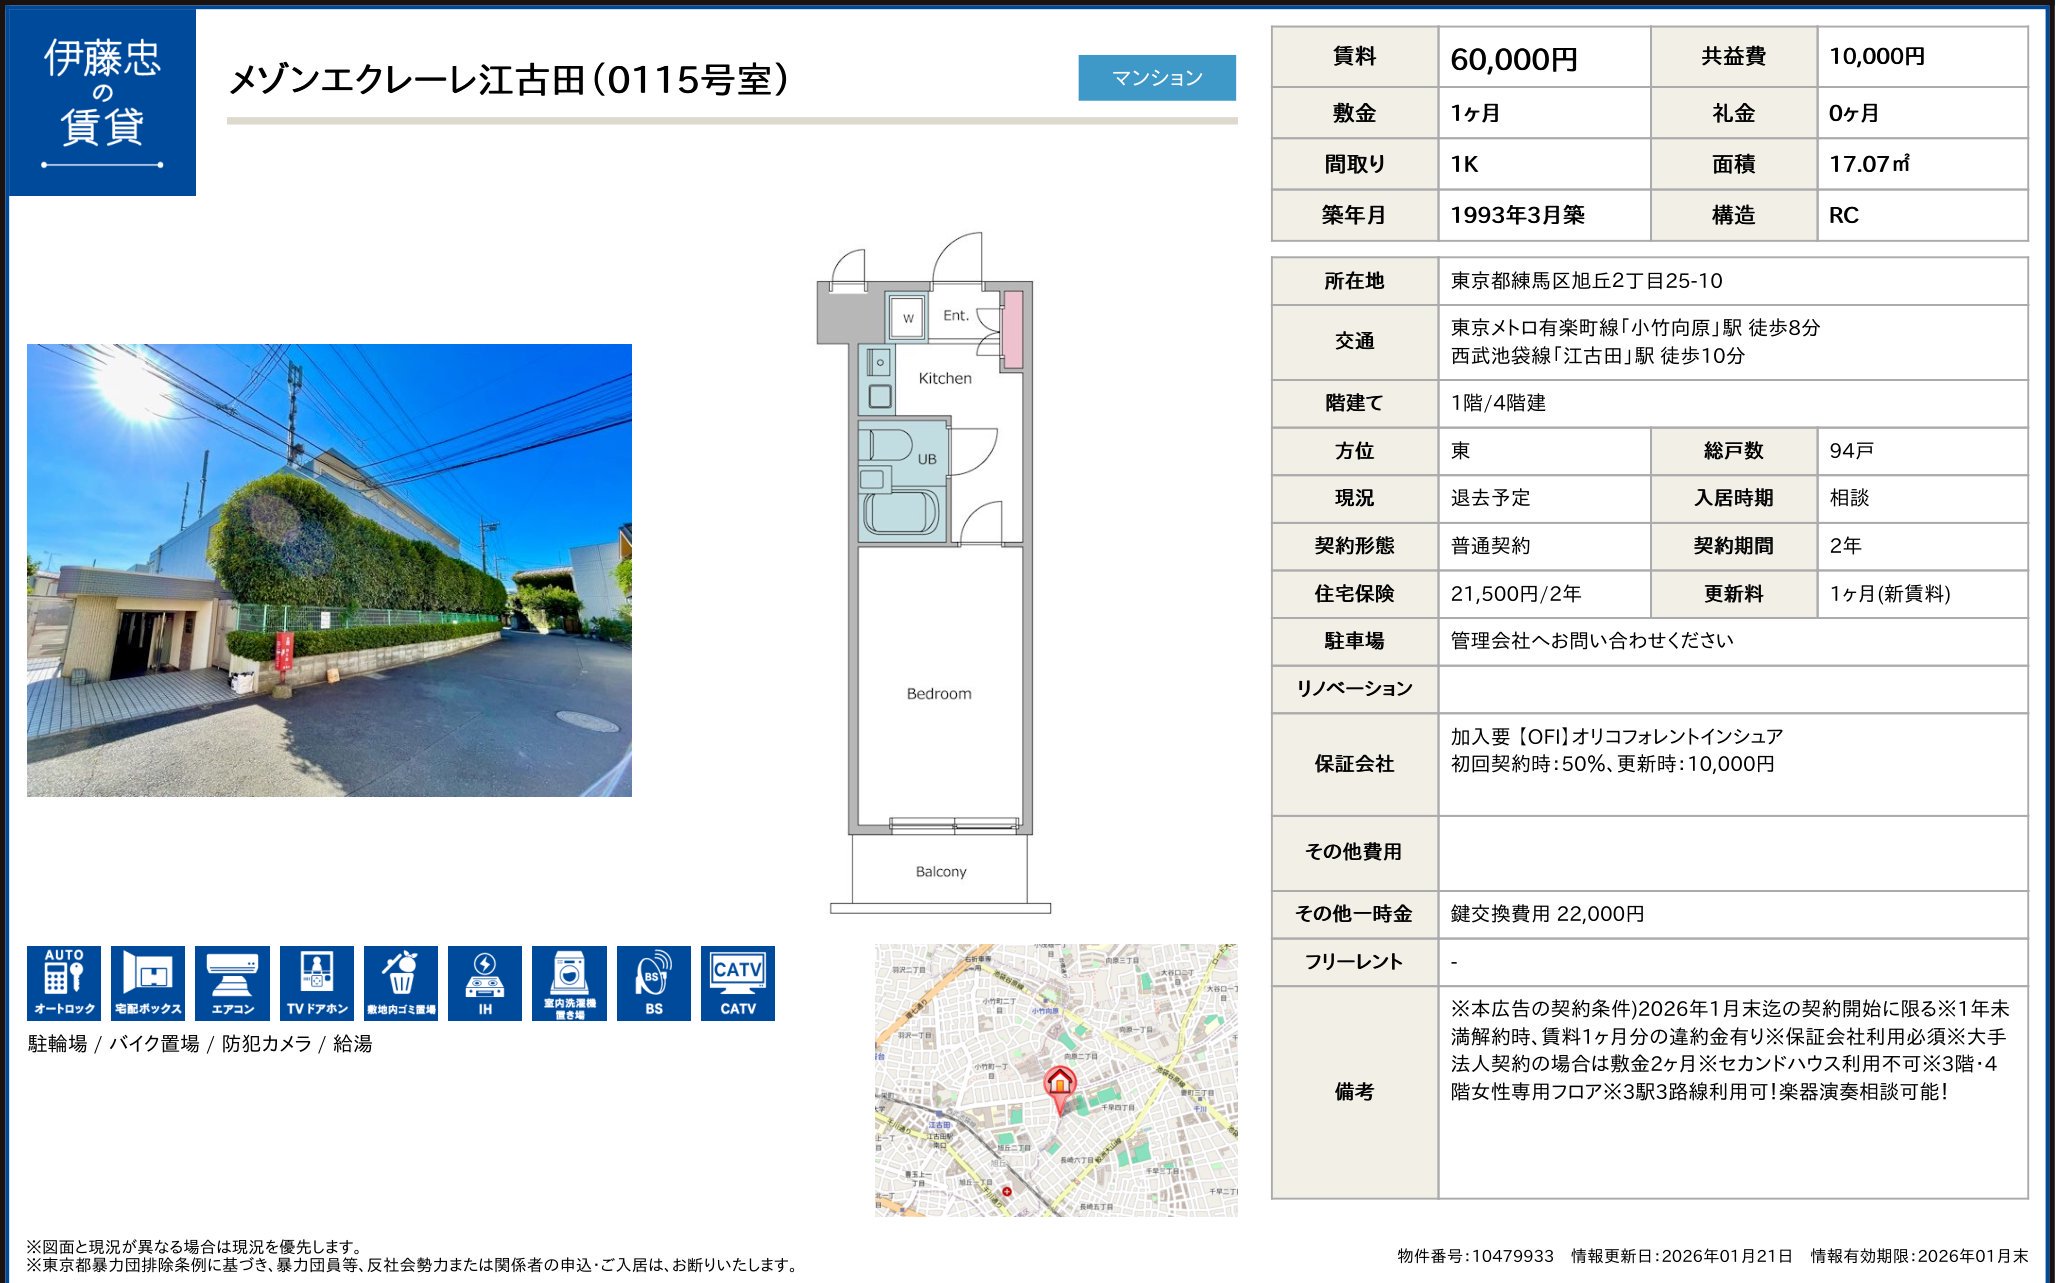Click the オートロック auto-lock amenity icon
The height and width of the screenshot is (1283, 2056).
64,983
